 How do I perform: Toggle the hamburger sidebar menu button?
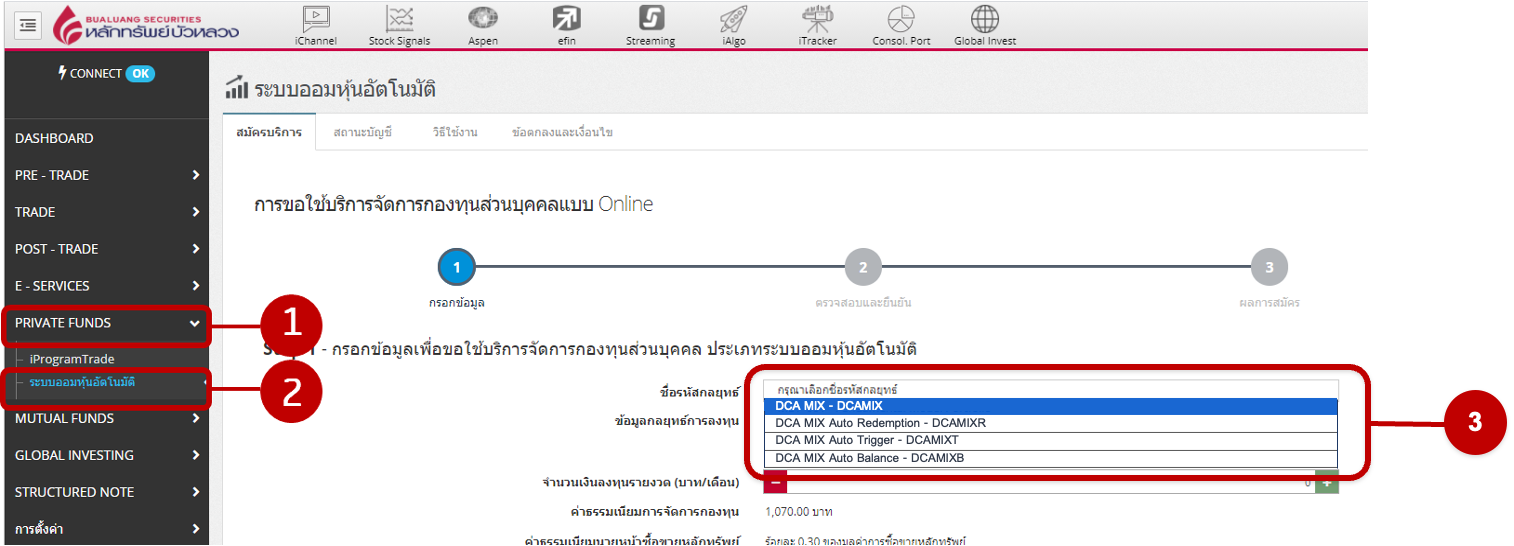(x=28, y=24)
